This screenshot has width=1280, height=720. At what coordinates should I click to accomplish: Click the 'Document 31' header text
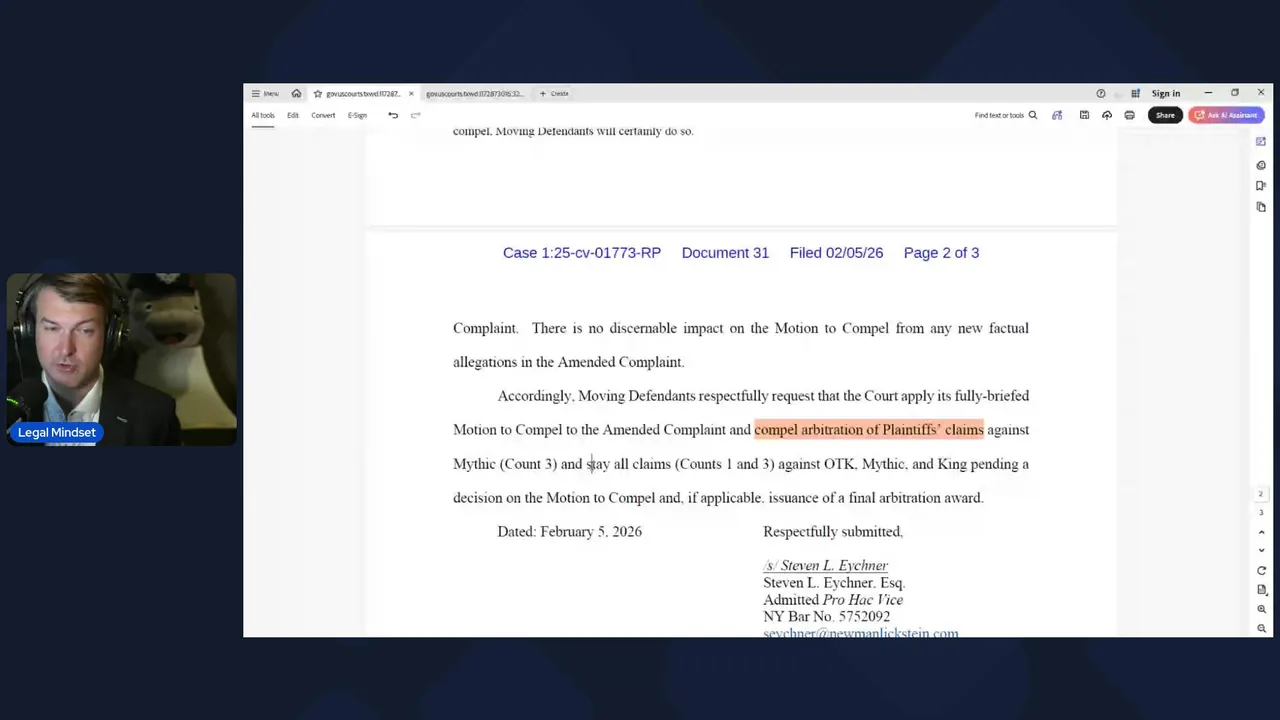pos(725,253)
